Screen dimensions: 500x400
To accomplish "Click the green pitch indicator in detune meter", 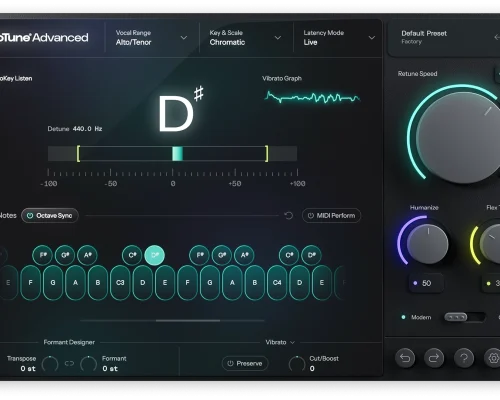I will point(177,154).
